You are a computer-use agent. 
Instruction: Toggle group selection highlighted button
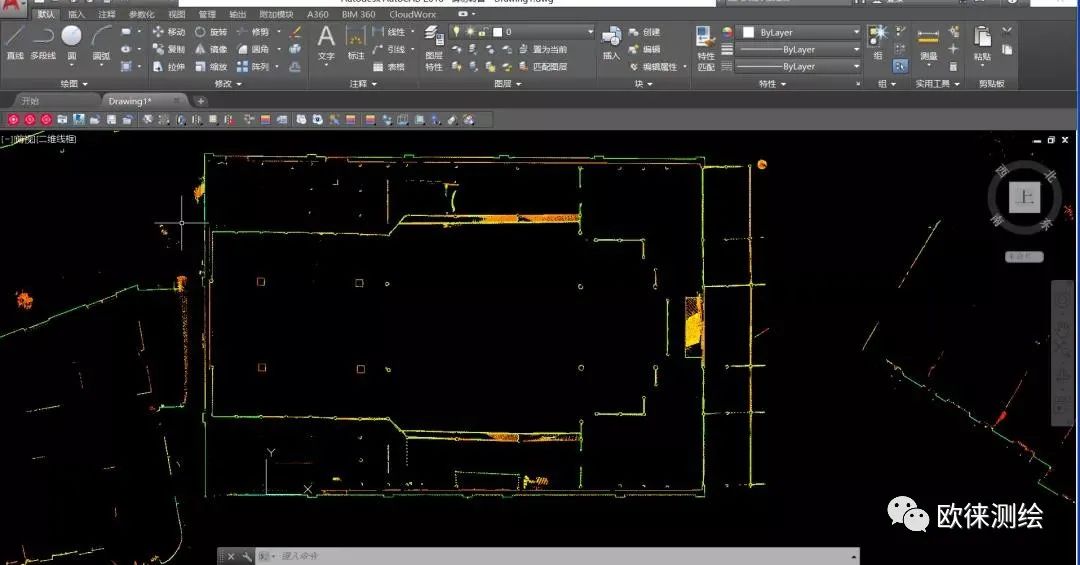click(x=900, y=66)
